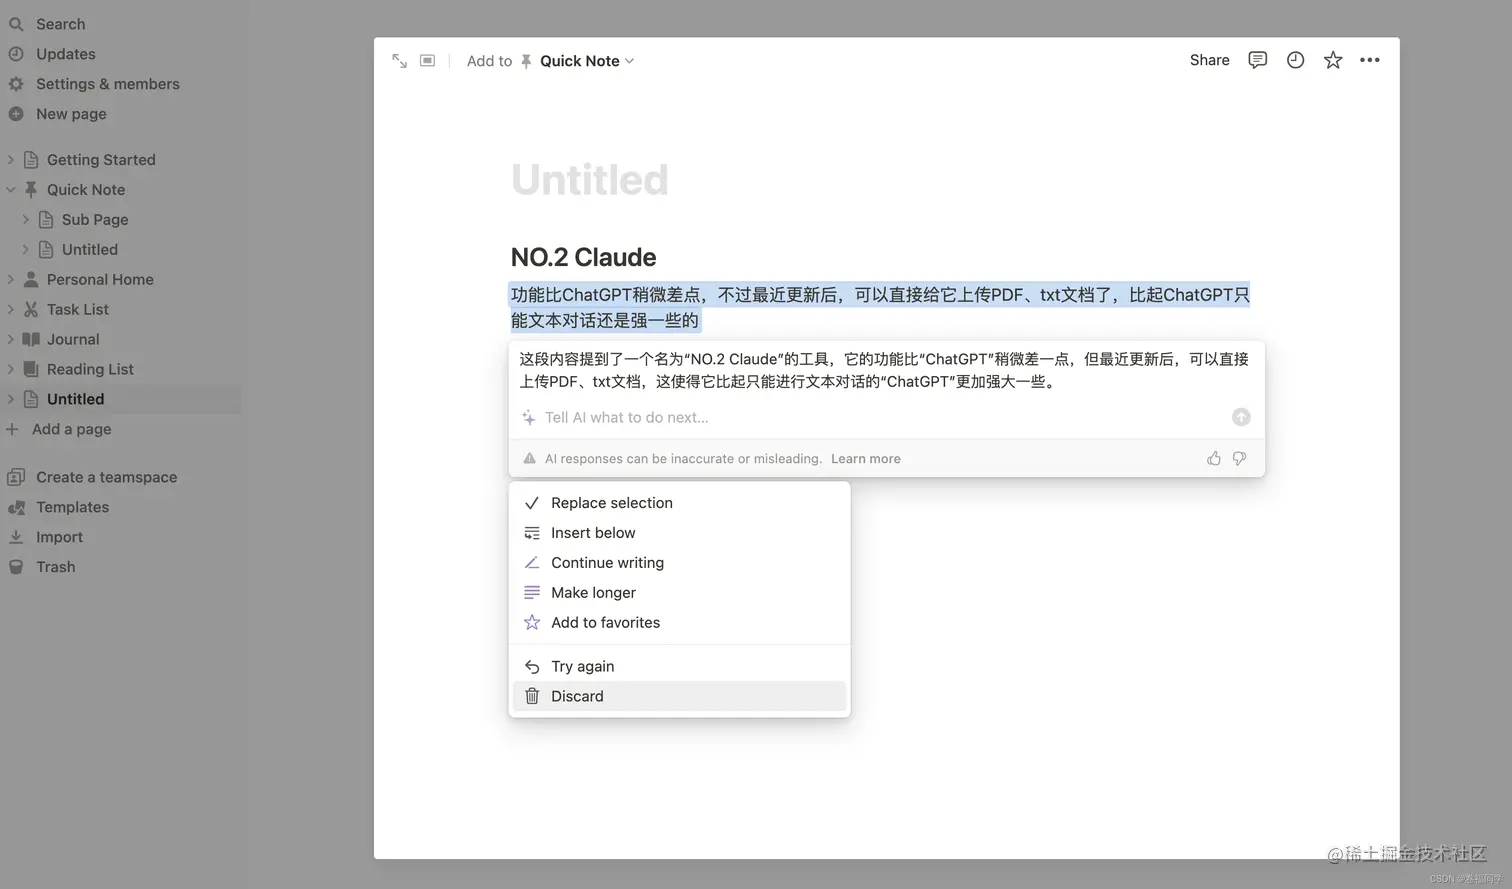Choose Continue writing
1512x889 pixels.
click(x=680, y=563)
